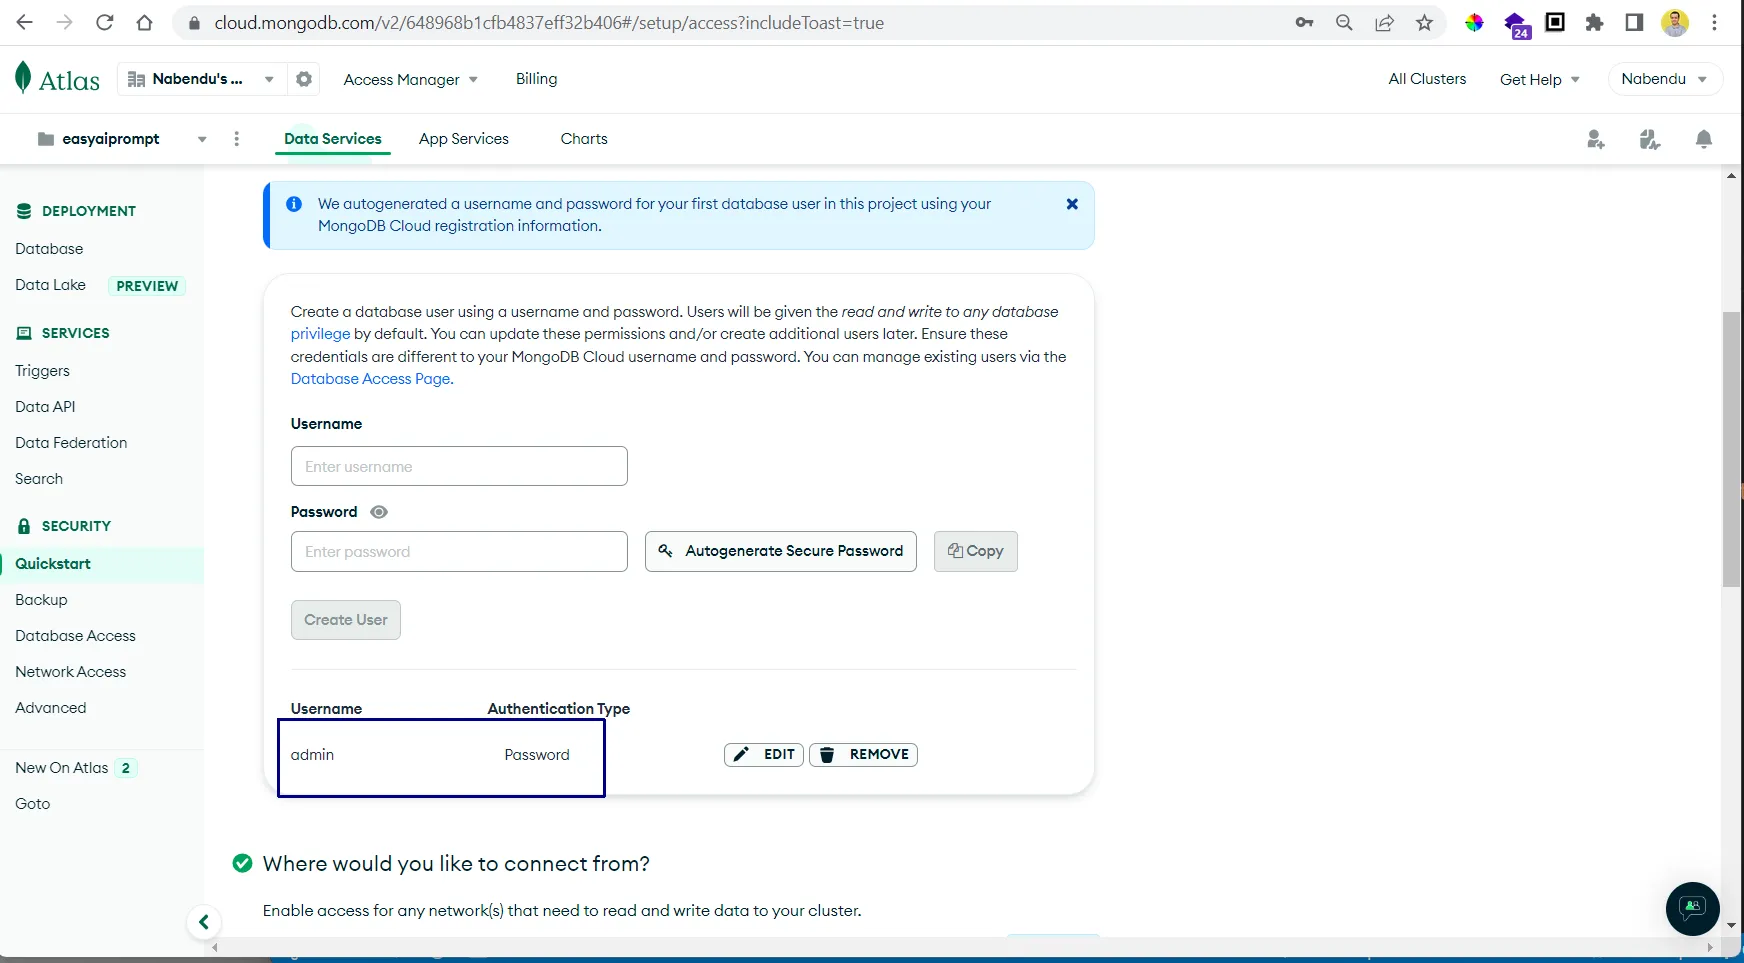Open Nabendu user account dropdown

click(x=1665, y=79)
